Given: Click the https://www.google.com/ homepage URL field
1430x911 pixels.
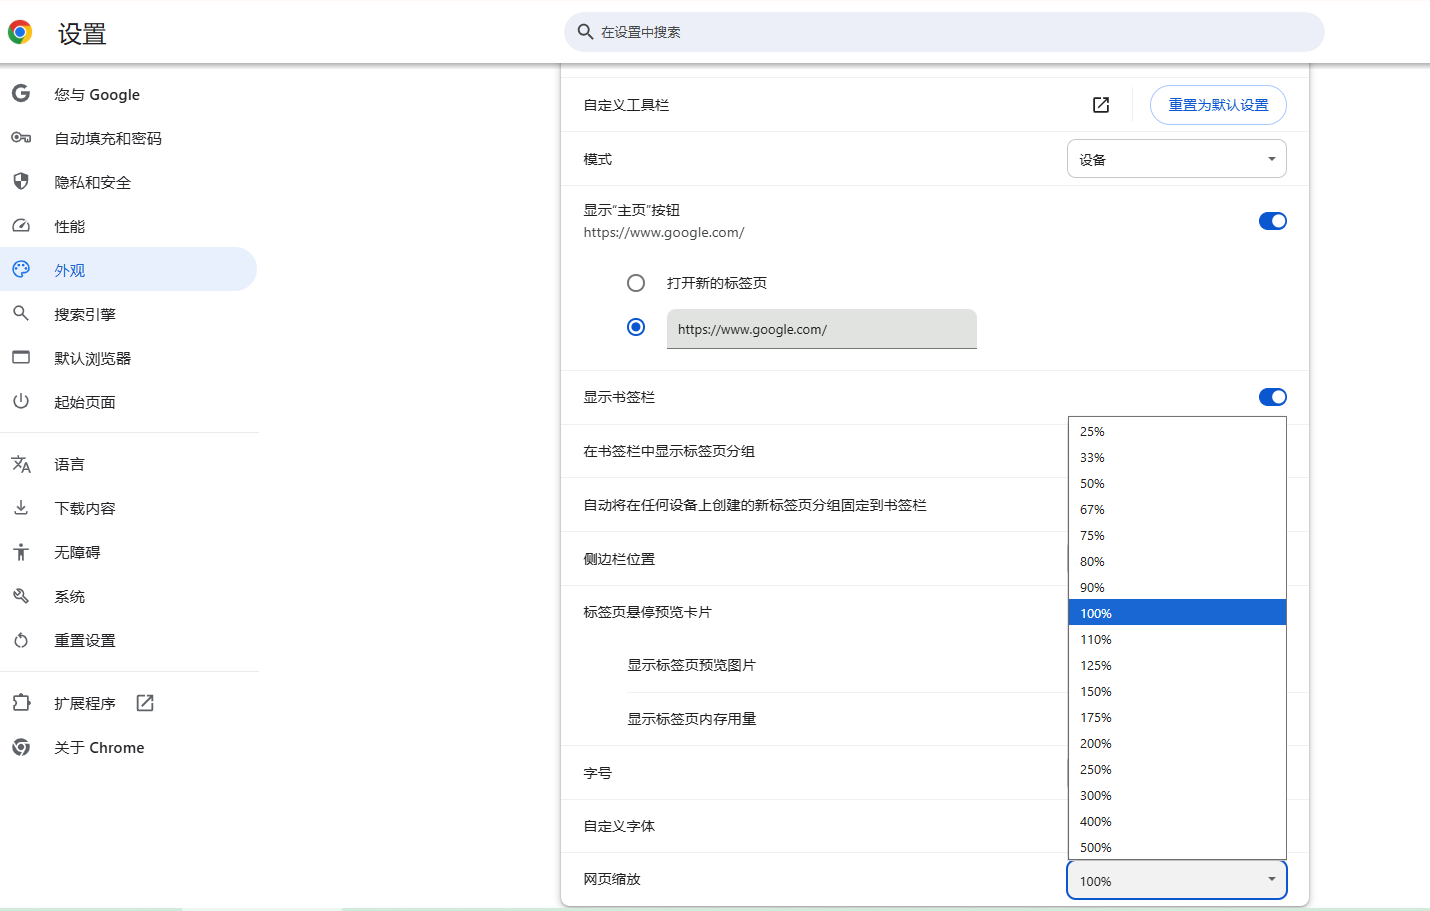Looking at the screenshot, I should pyautogui.click(x=822, y=329).
